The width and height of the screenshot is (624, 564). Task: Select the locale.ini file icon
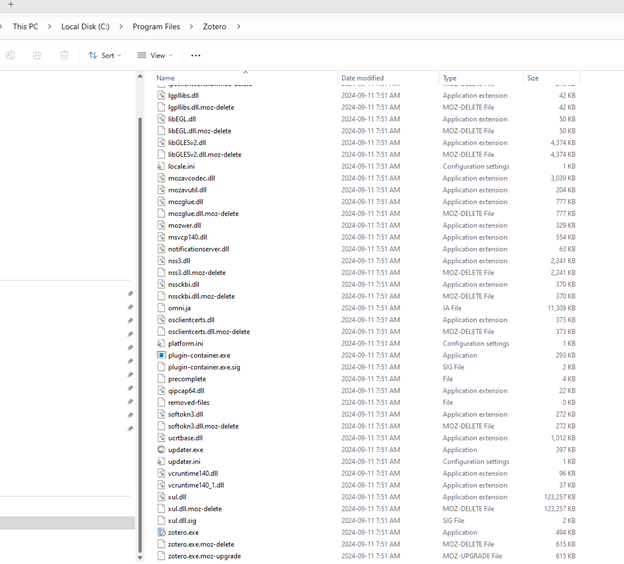pyautogui.click(x=161, y=166)
